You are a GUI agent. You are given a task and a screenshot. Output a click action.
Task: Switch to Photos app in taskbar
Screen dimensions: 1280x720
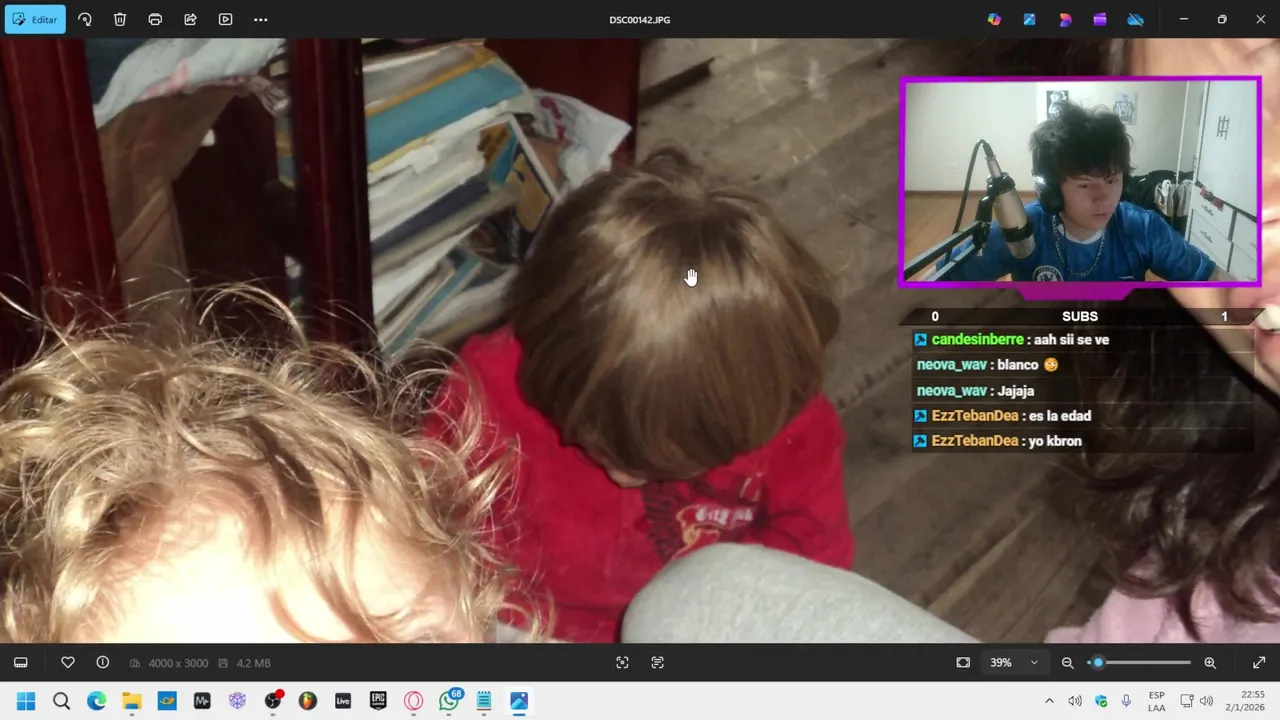519,701
